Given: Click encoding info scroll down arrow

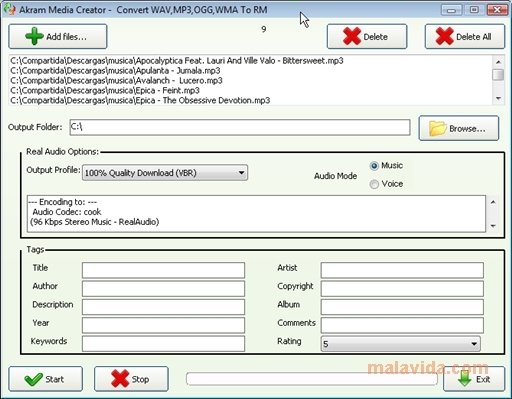Looking at the screenshot, I should [493, 226].
